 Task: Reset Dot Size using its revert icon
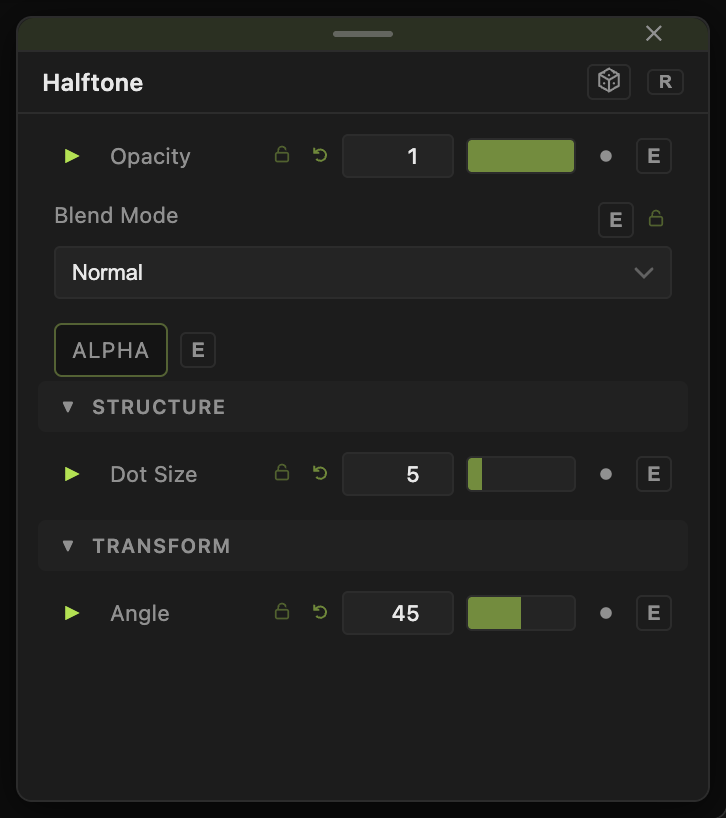(x=320, y=473)
